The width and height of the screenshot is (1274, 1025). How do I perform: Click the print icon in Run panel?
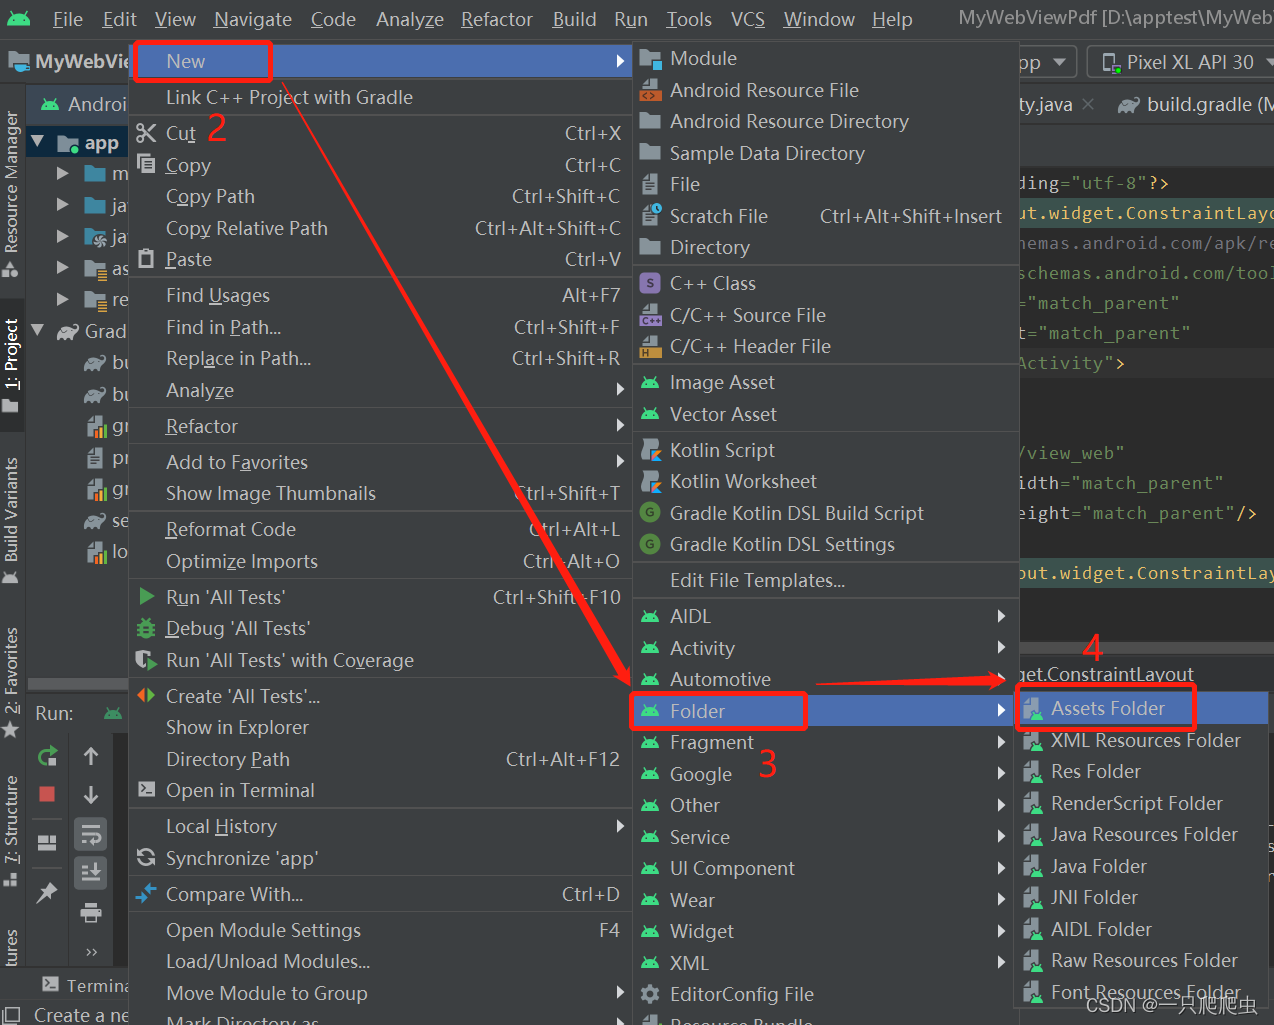(91, 912)
